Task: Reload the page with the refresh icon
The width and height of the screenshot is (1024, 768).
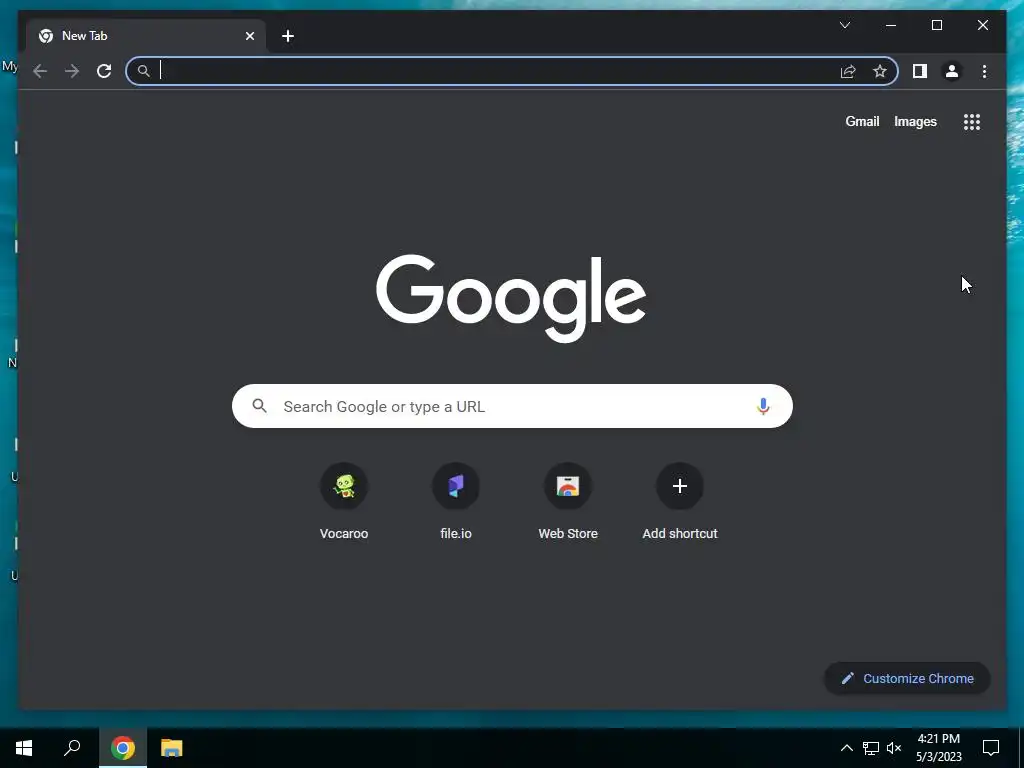Action: [x=104, y=71]
